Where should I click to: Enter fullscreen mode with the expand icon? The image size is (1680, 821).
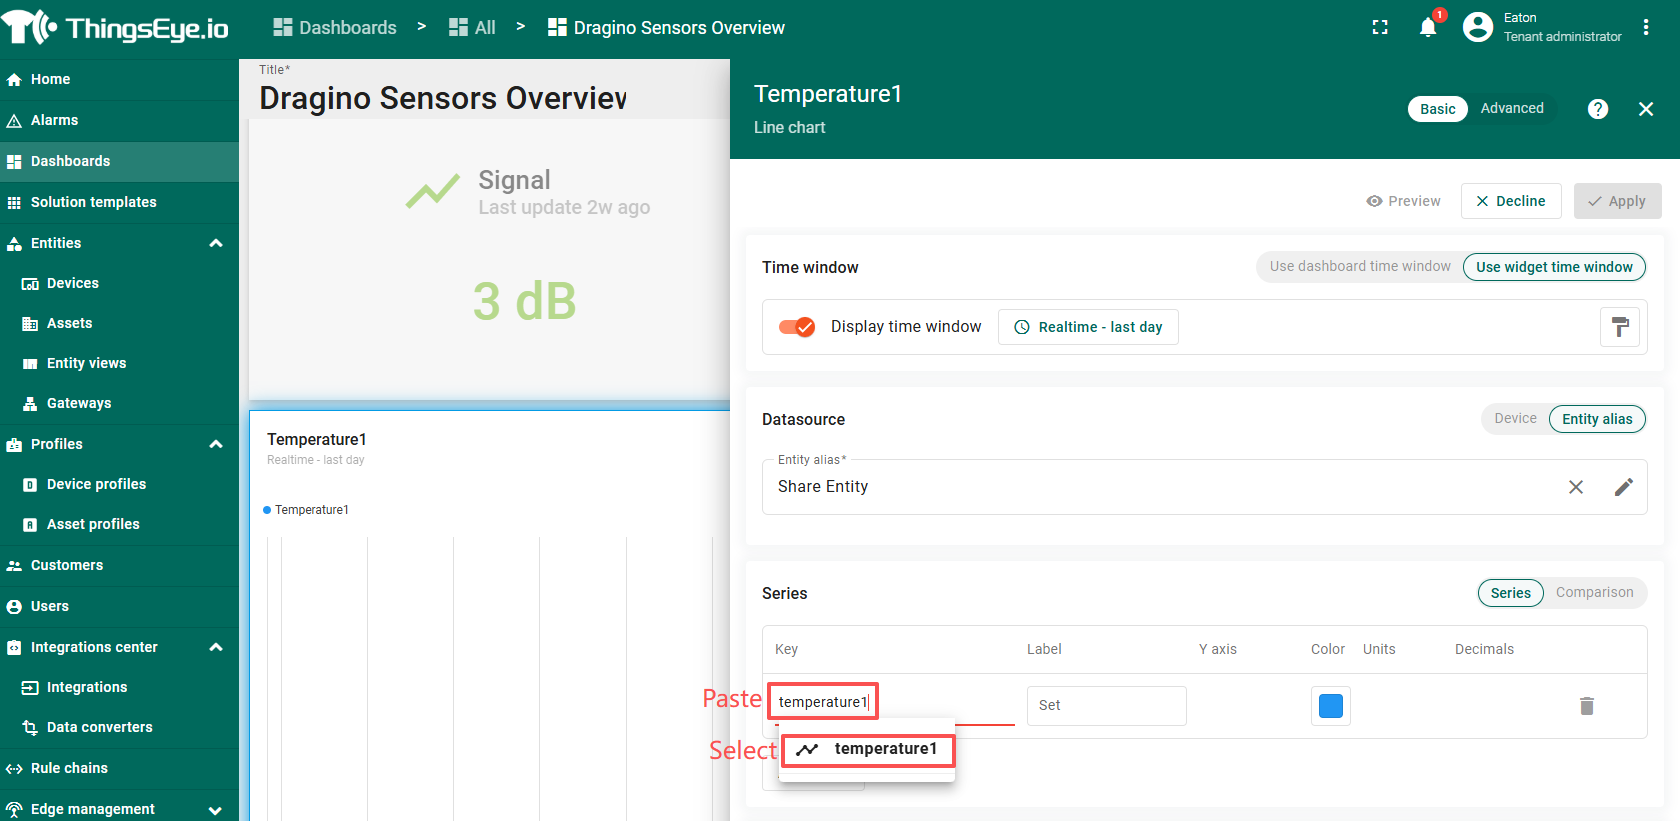pos(1380,27)
